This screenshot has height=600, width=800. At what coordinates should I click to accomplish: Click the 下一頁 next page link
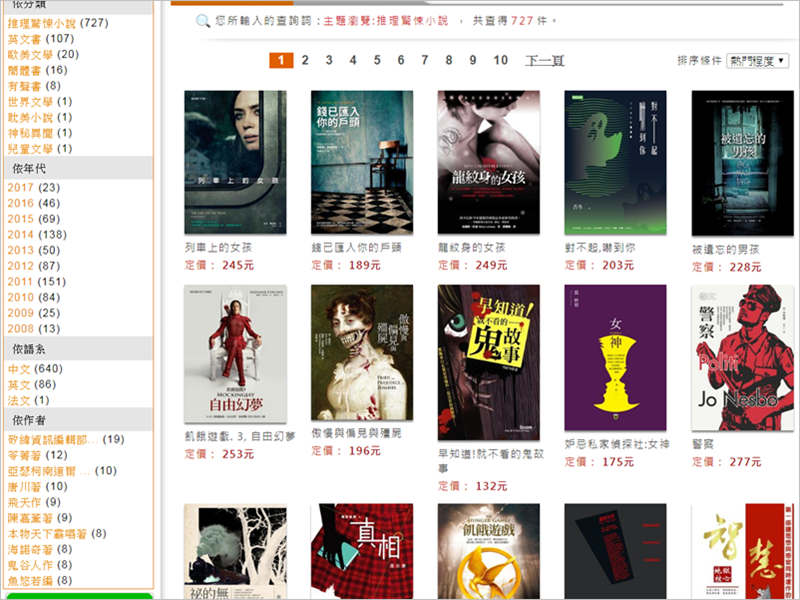[x=545, y=61]
